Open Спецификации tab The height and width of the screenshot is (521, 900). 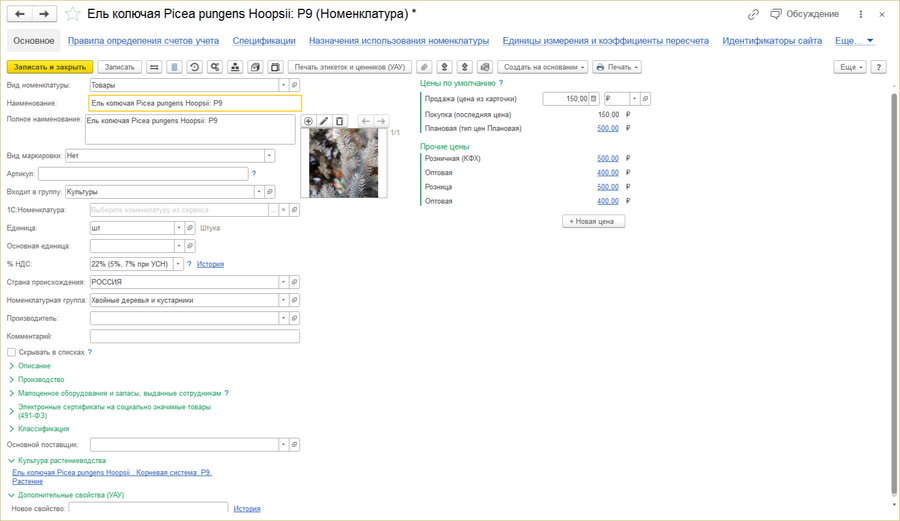pyautogui.click(x=264, y=41)
